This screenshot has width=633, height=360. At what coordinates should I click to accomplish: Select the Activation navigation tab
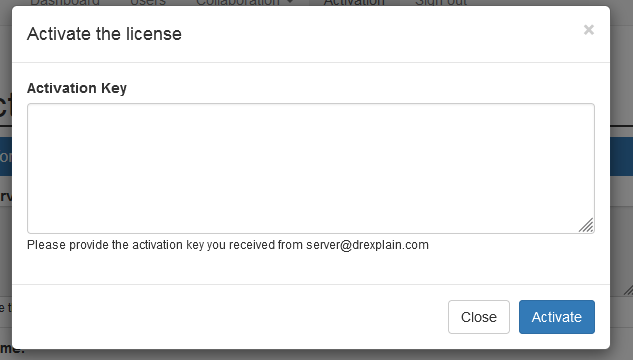[x=354, y=3]
